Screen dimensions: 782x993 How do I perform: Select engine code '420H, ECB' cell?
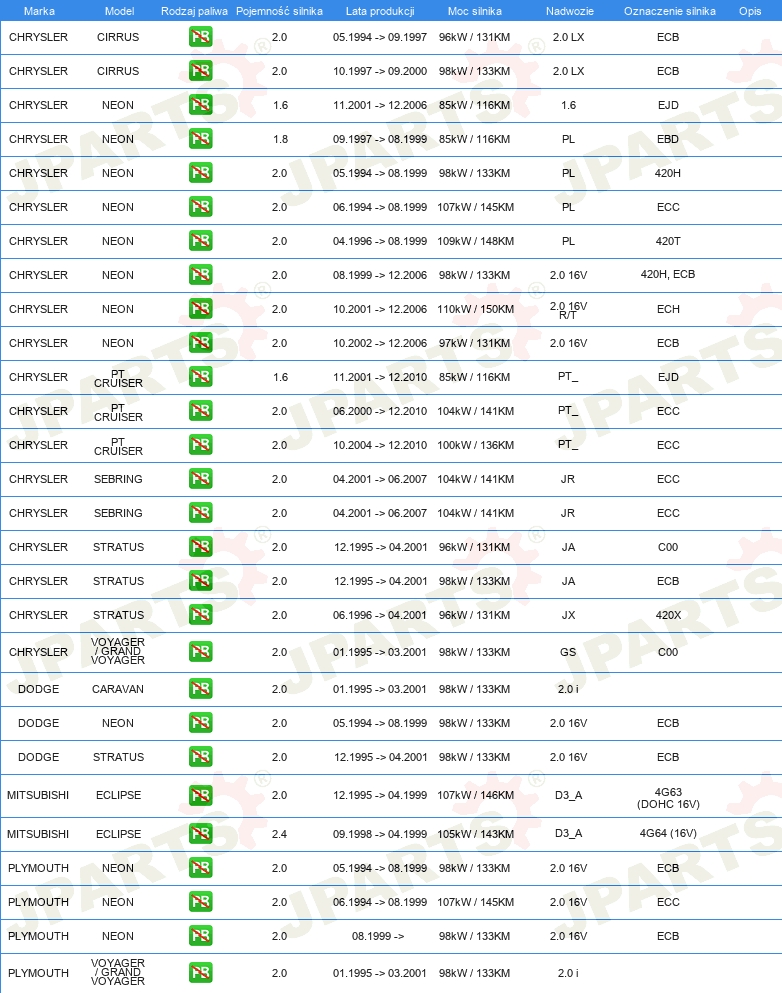(x=668, y=274)
